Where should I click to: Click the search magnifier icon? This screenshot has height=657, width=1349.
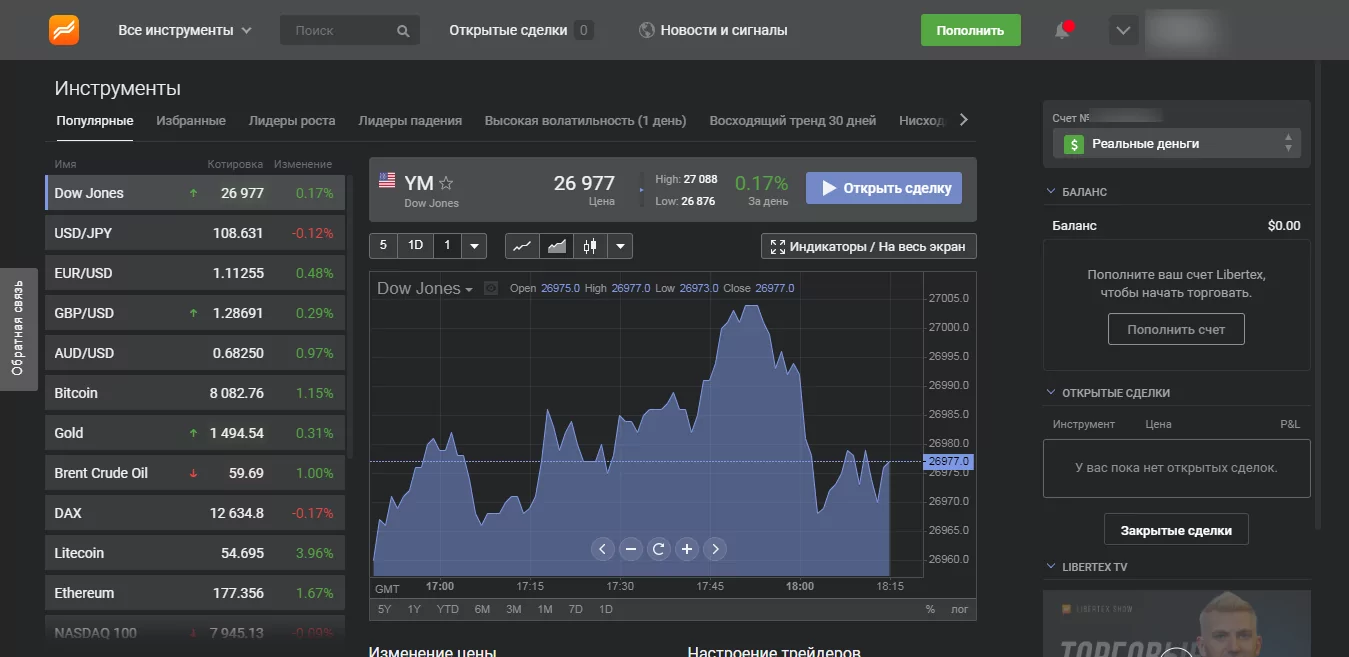pyautogui.click(x=403, y=31)
